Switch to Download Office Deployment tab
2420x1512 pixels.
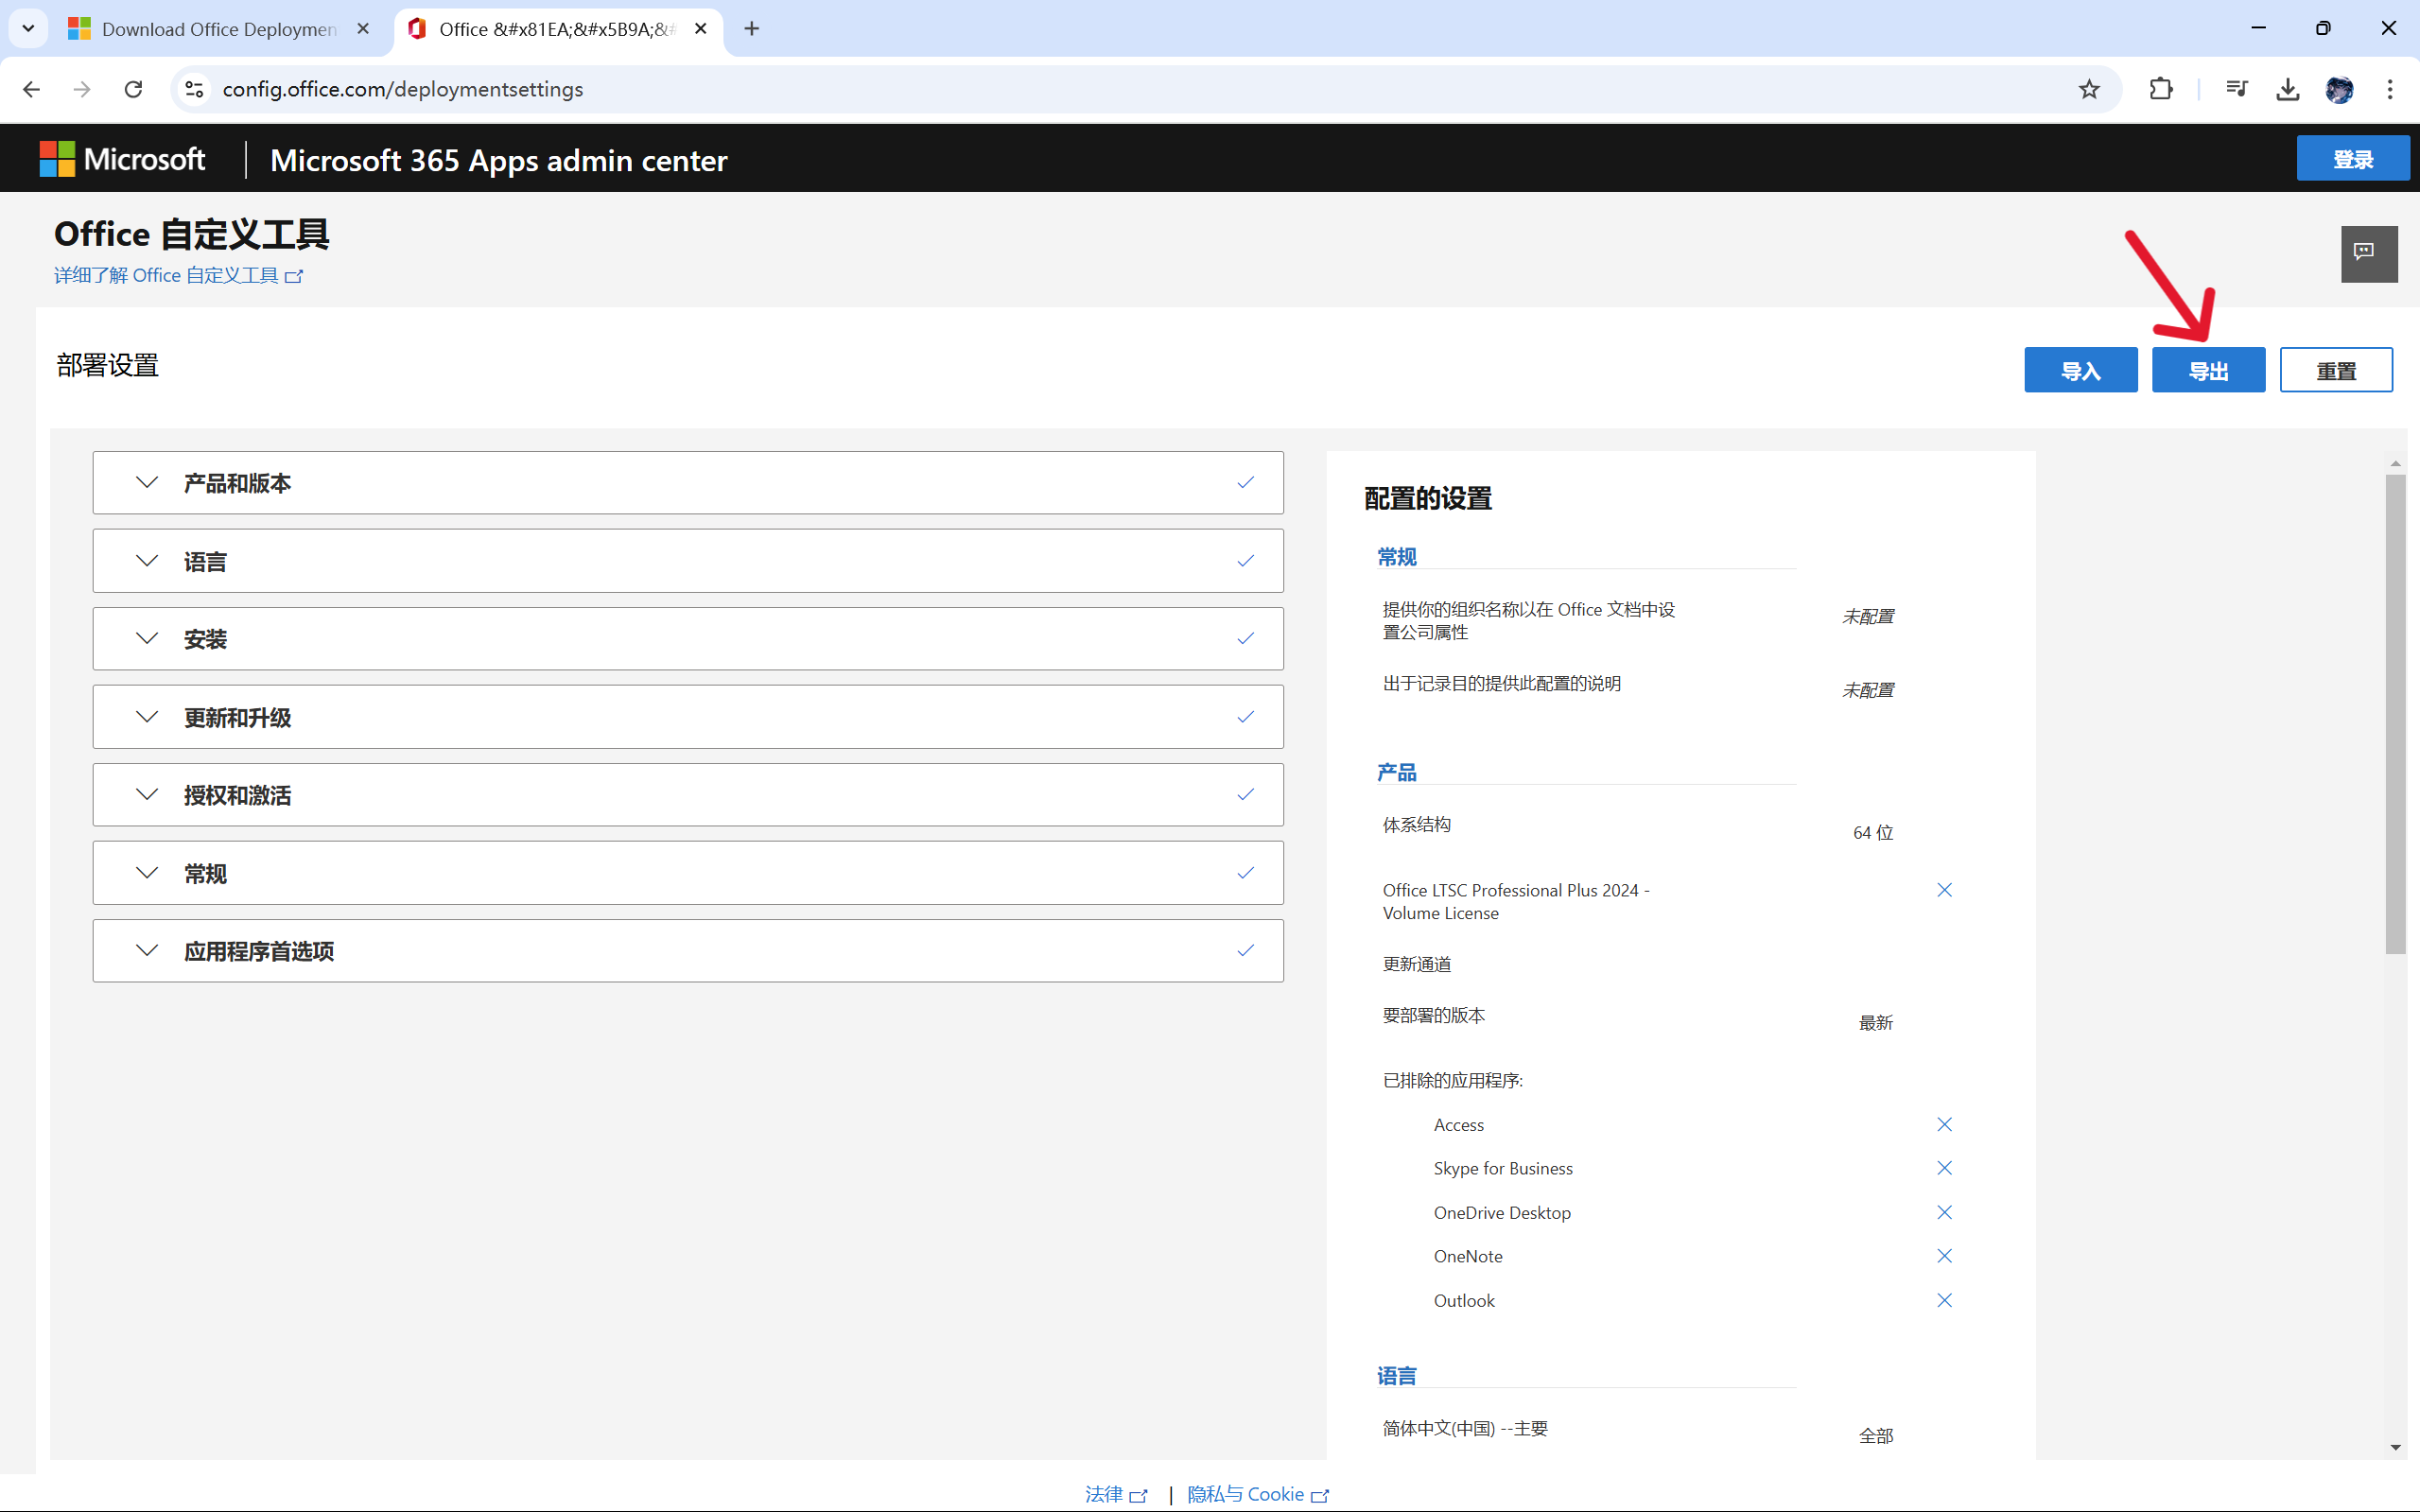220,29
